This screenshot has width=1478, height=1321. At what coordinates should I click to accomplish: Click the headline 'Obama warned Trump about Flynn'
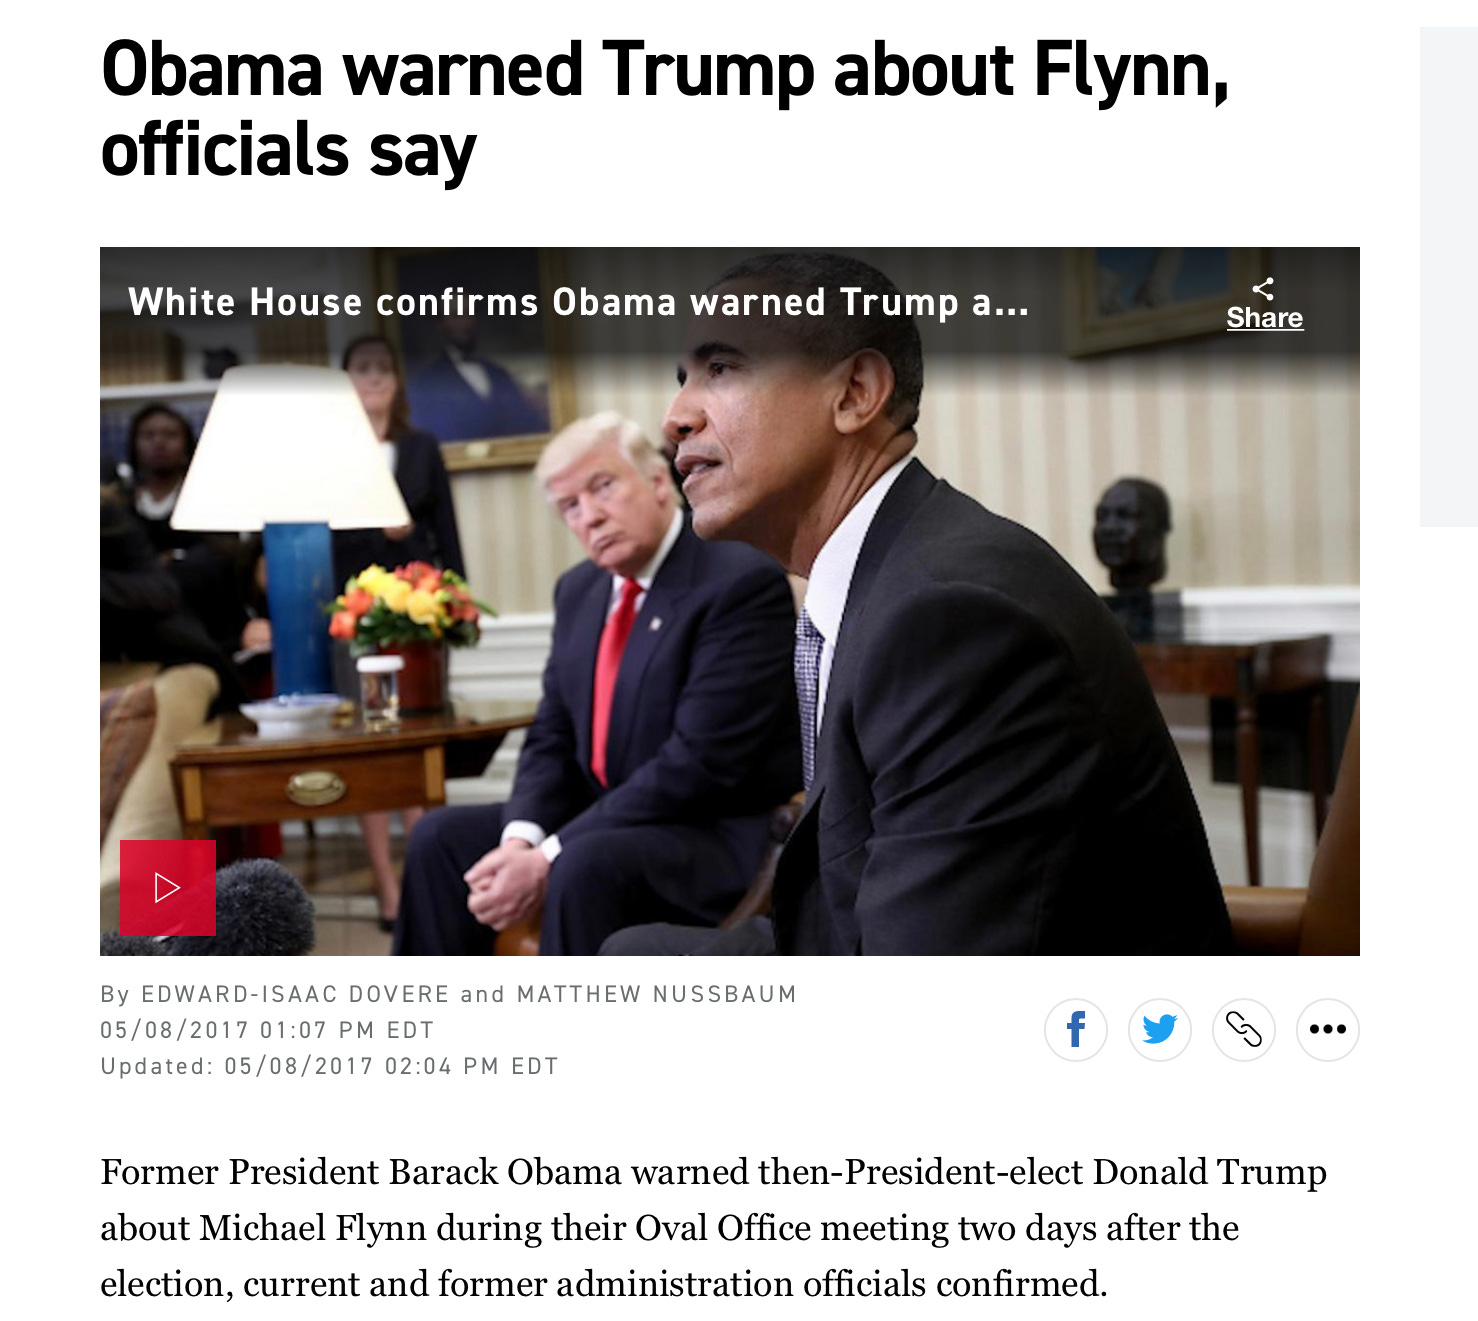(665, 70)
